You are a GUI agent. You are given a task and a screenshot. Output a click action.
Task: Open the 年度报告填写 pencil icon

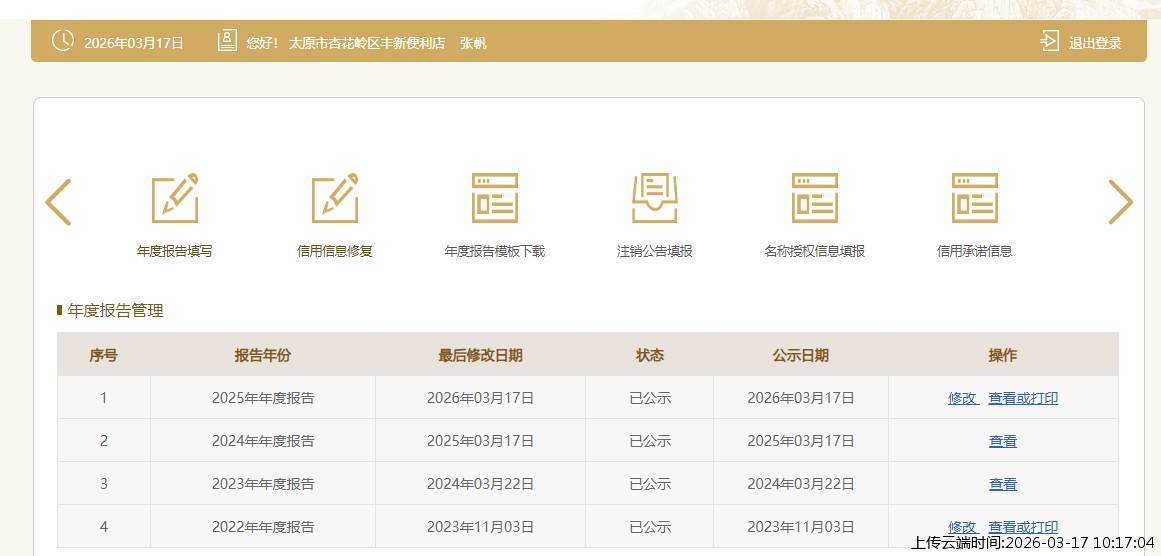coord(175,198)
